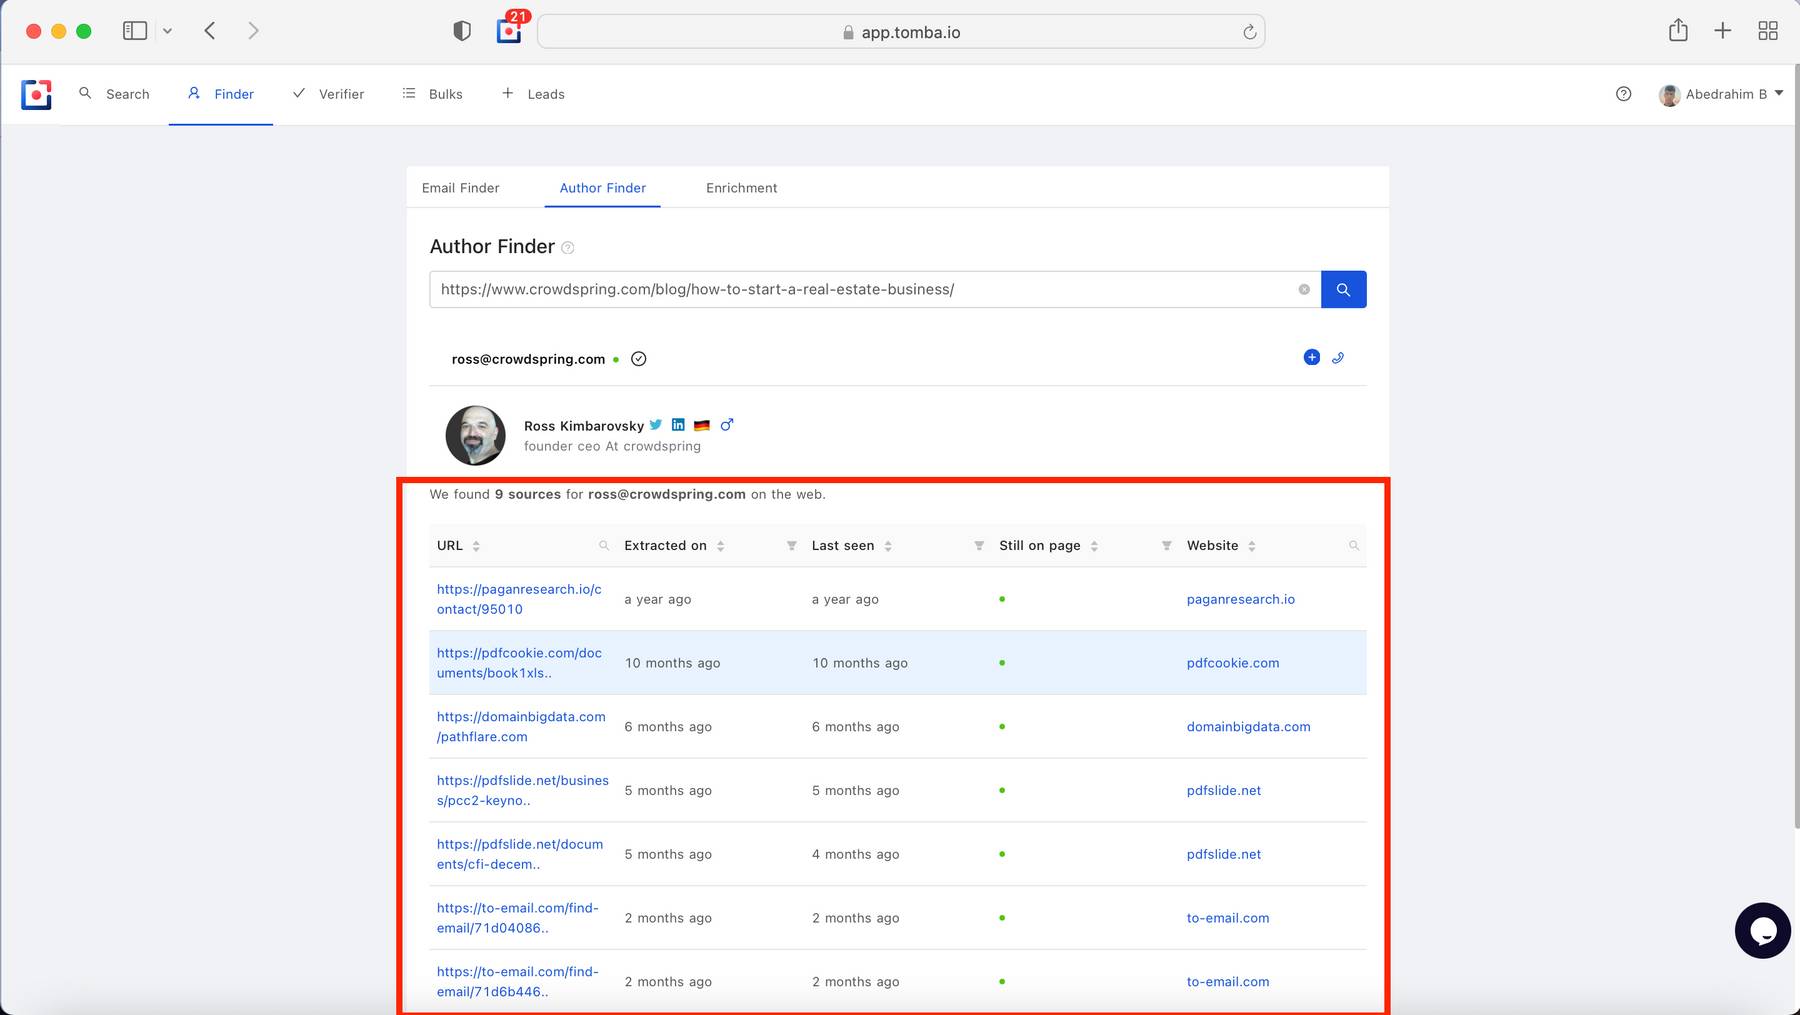Sort by Still on page column

point(1094,546)
